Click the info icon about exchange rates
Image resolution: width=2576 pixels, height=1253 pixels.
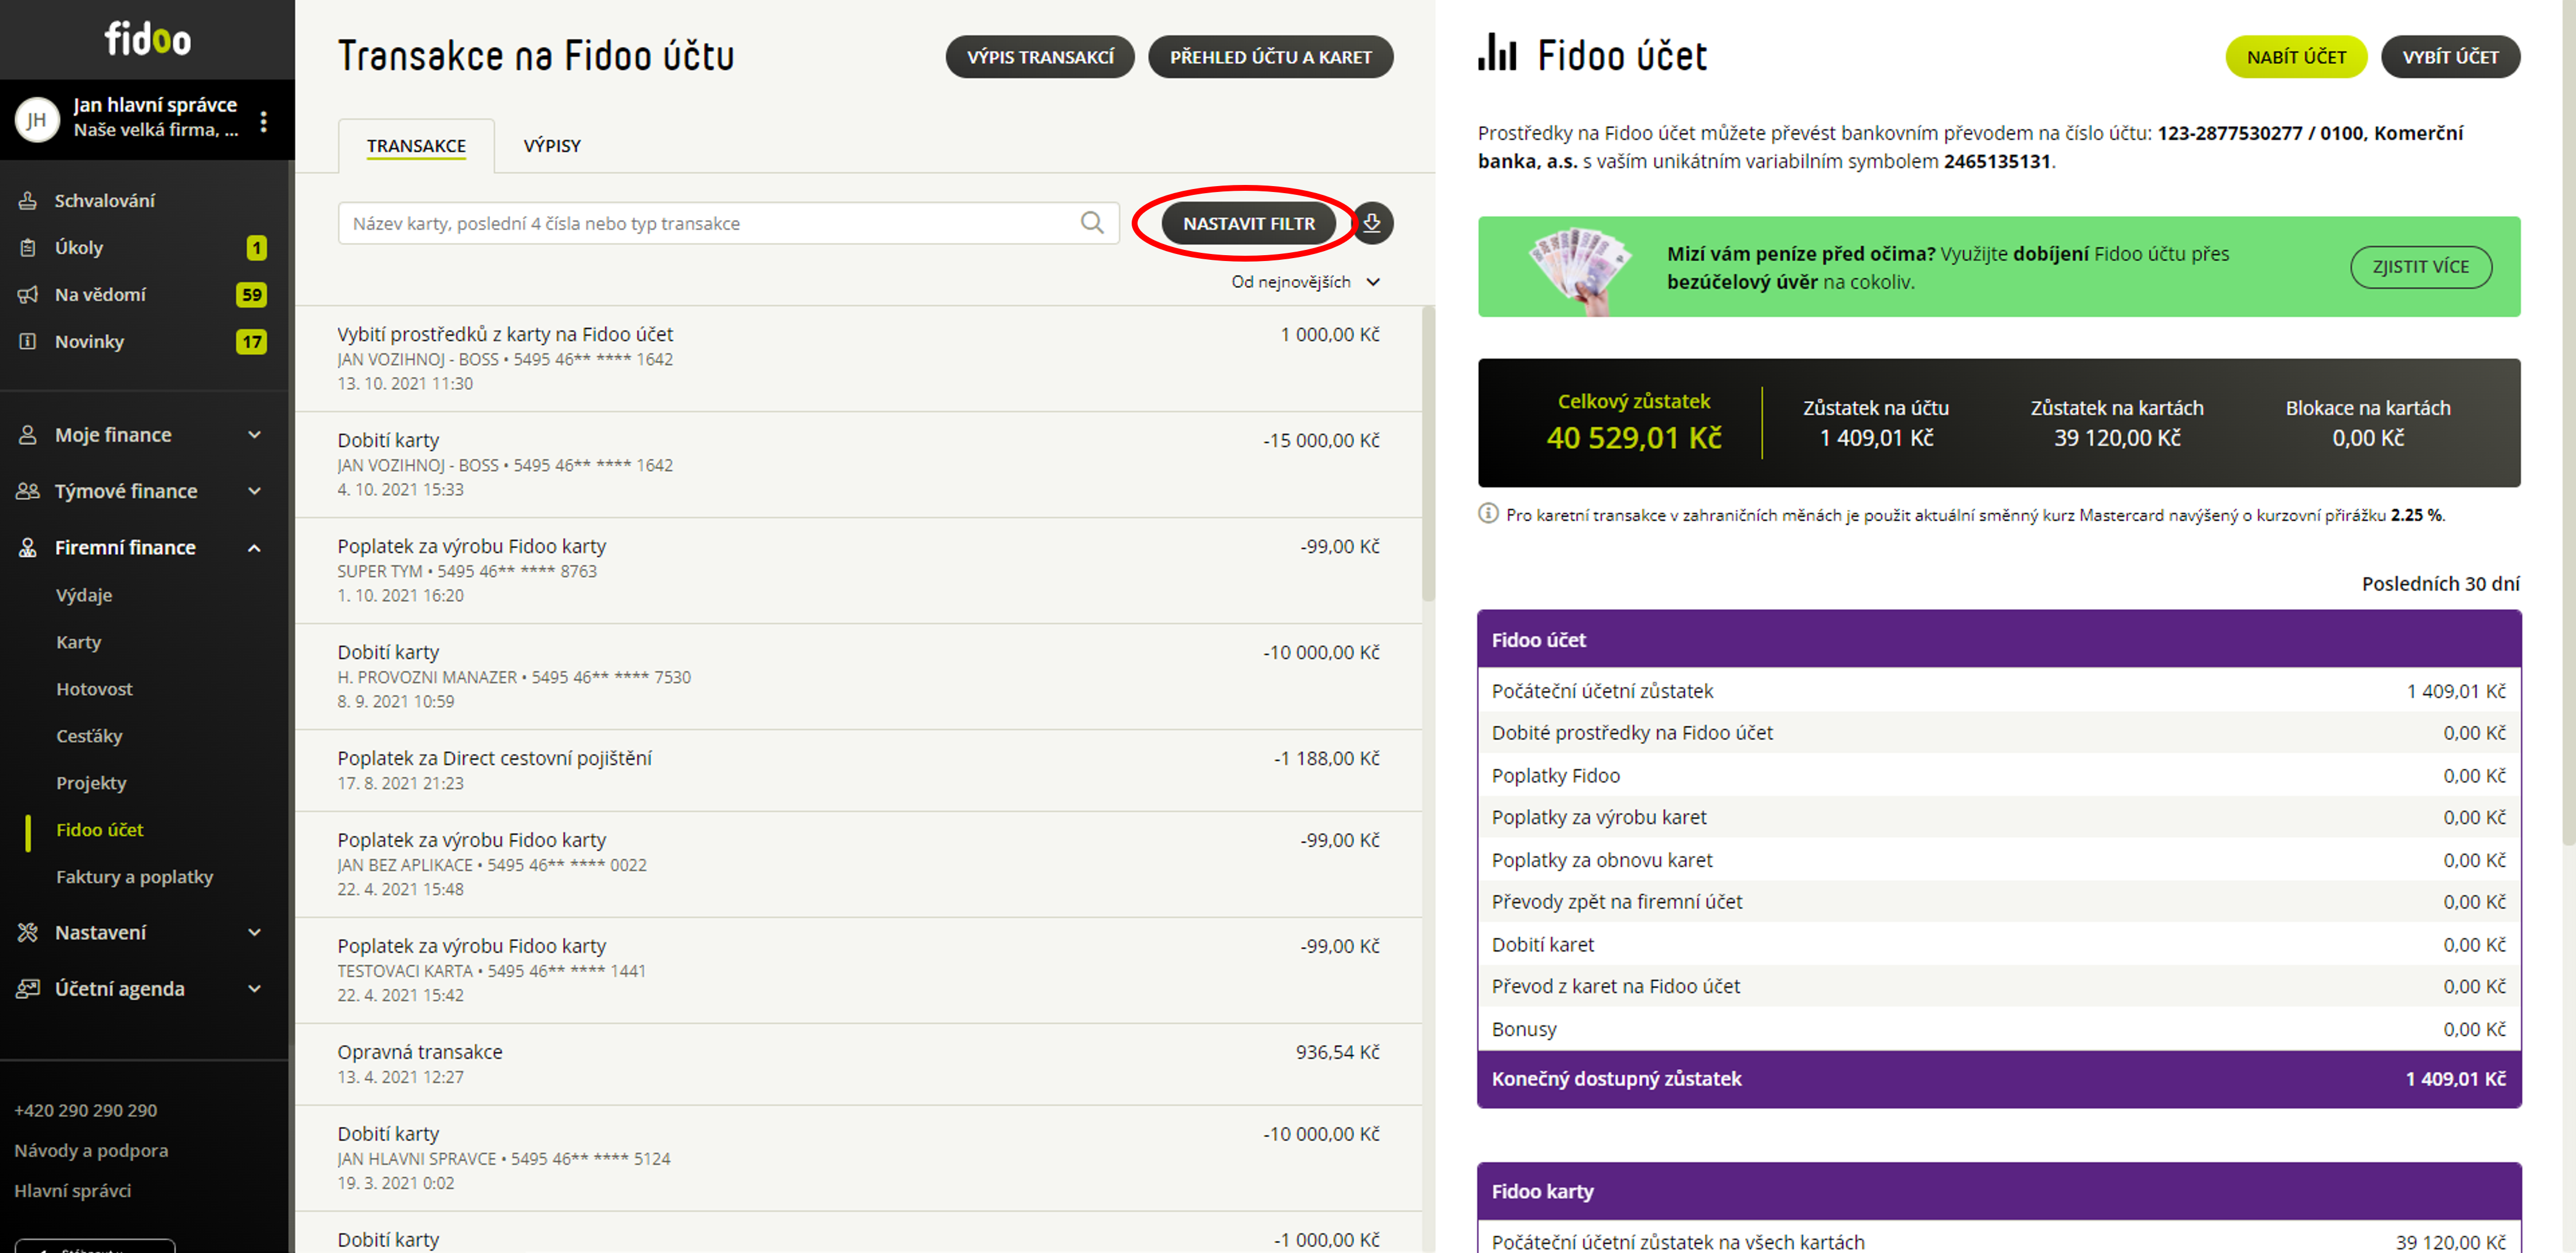point(1488,514)
